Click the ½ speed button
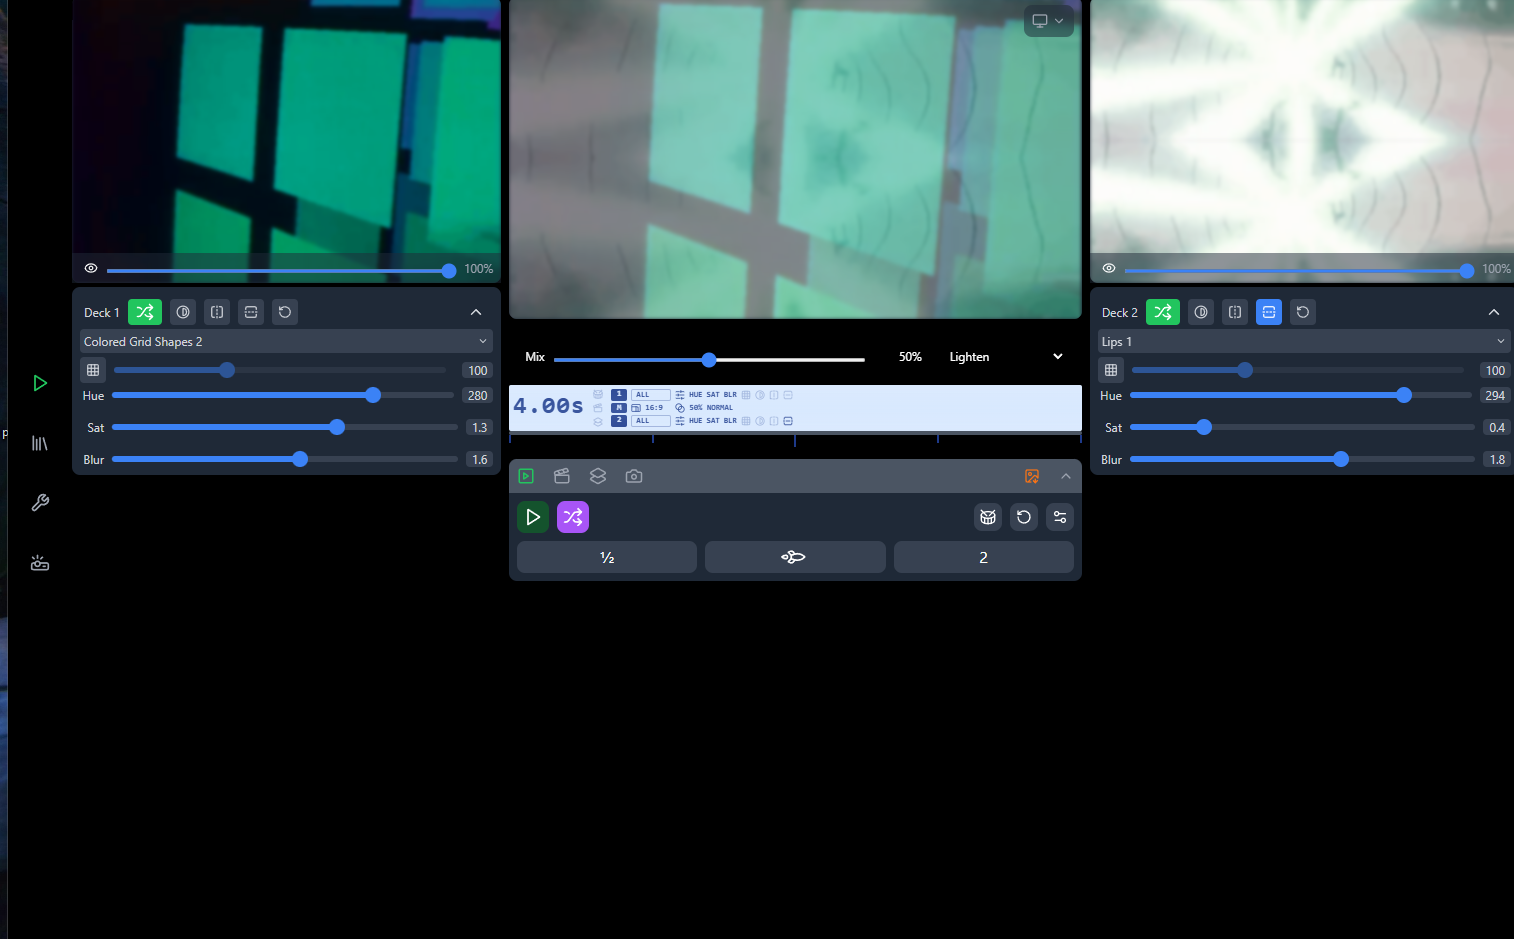Screen dimensions: 1514x939 click(607, 557)
